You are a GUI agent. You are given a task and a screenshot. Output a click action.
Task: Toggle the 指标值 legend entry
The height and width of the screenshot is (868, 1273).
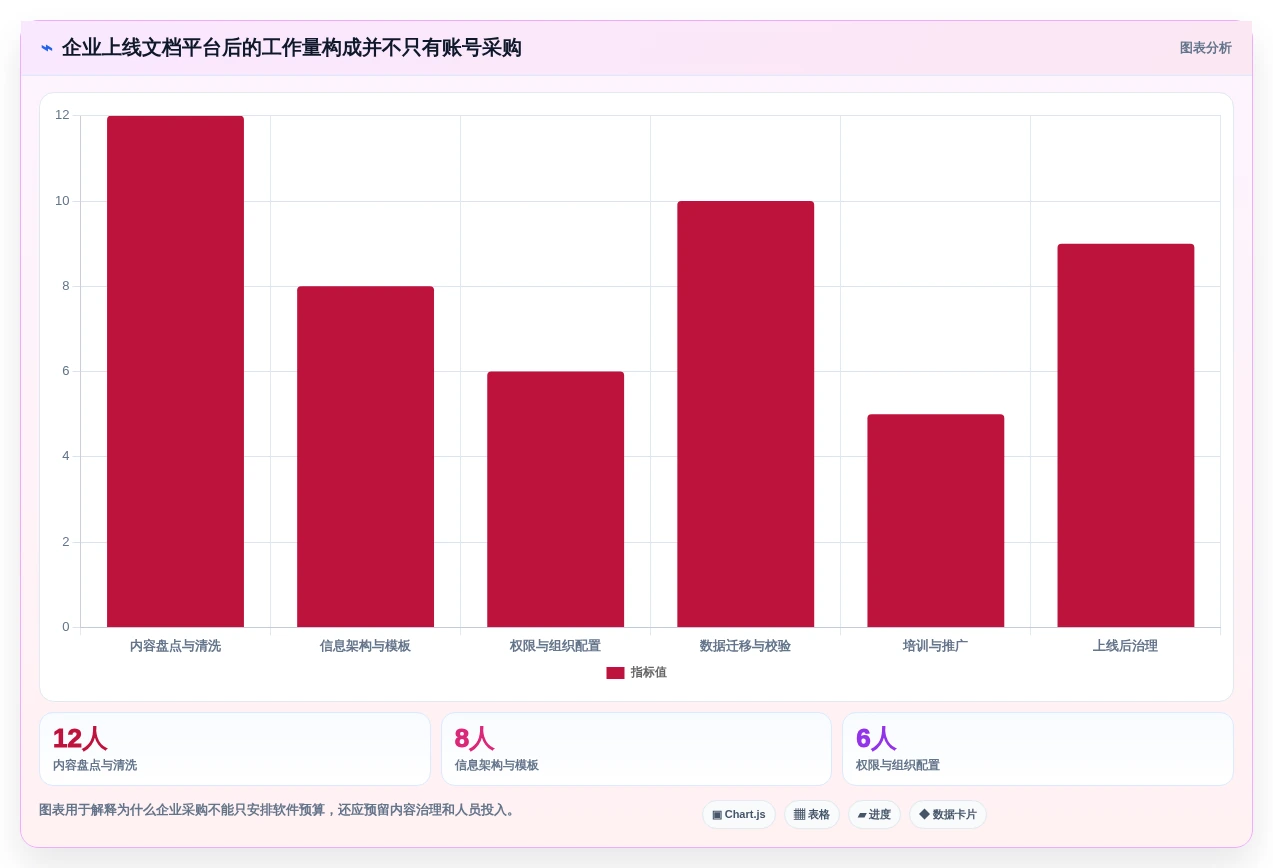pos(636,673)
